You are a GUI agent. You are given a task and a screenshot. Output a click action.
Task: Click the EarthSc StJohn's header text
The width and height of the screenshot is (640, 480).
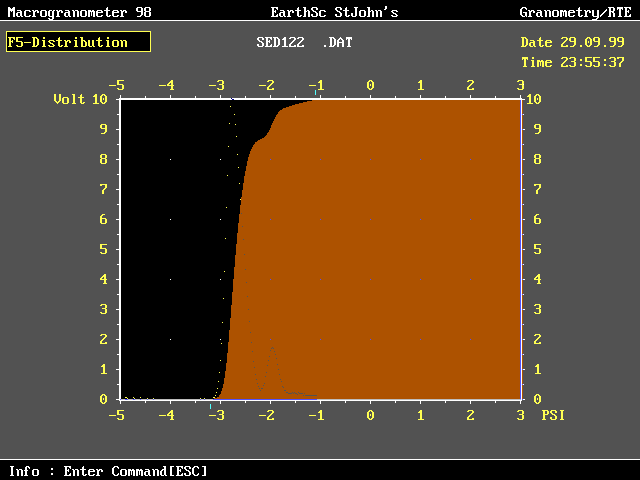pyautogui.click(x=334, y=12)
